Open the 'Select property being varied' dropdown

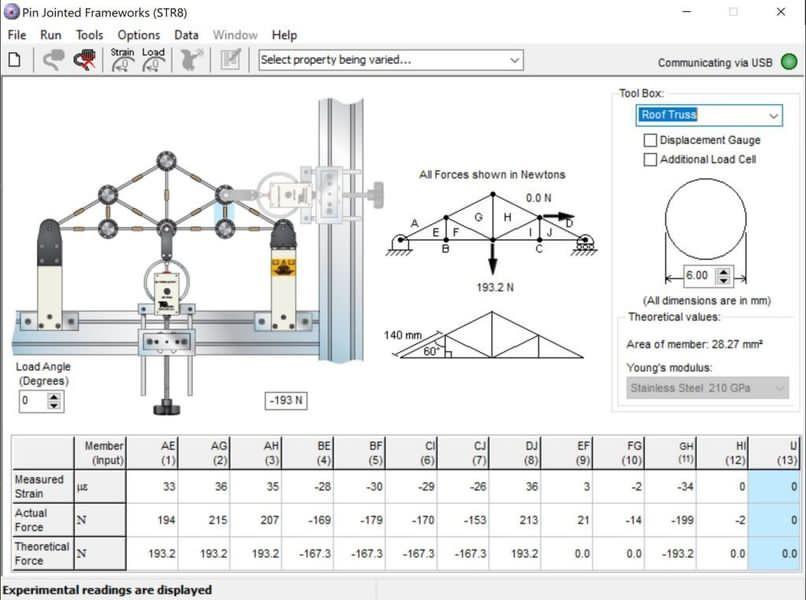point(391,60)
